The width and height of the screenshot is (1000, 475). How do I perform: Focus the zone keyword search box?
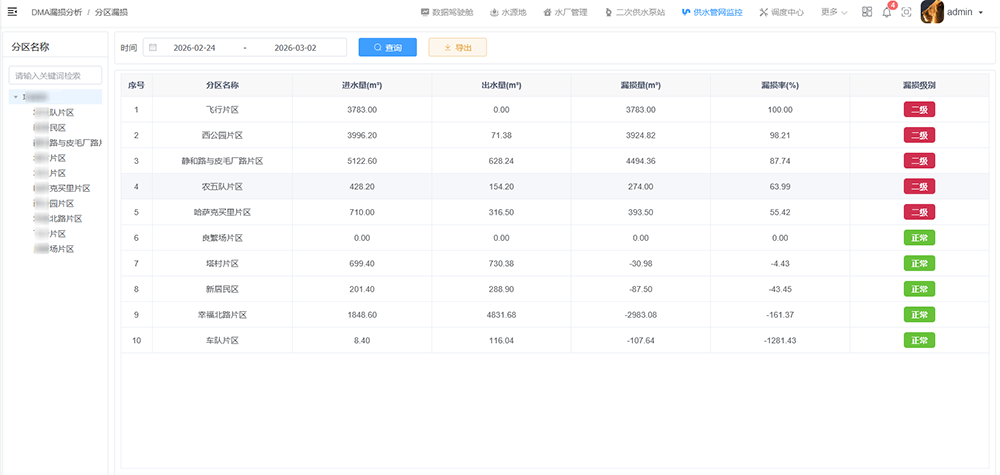point(55,75)
